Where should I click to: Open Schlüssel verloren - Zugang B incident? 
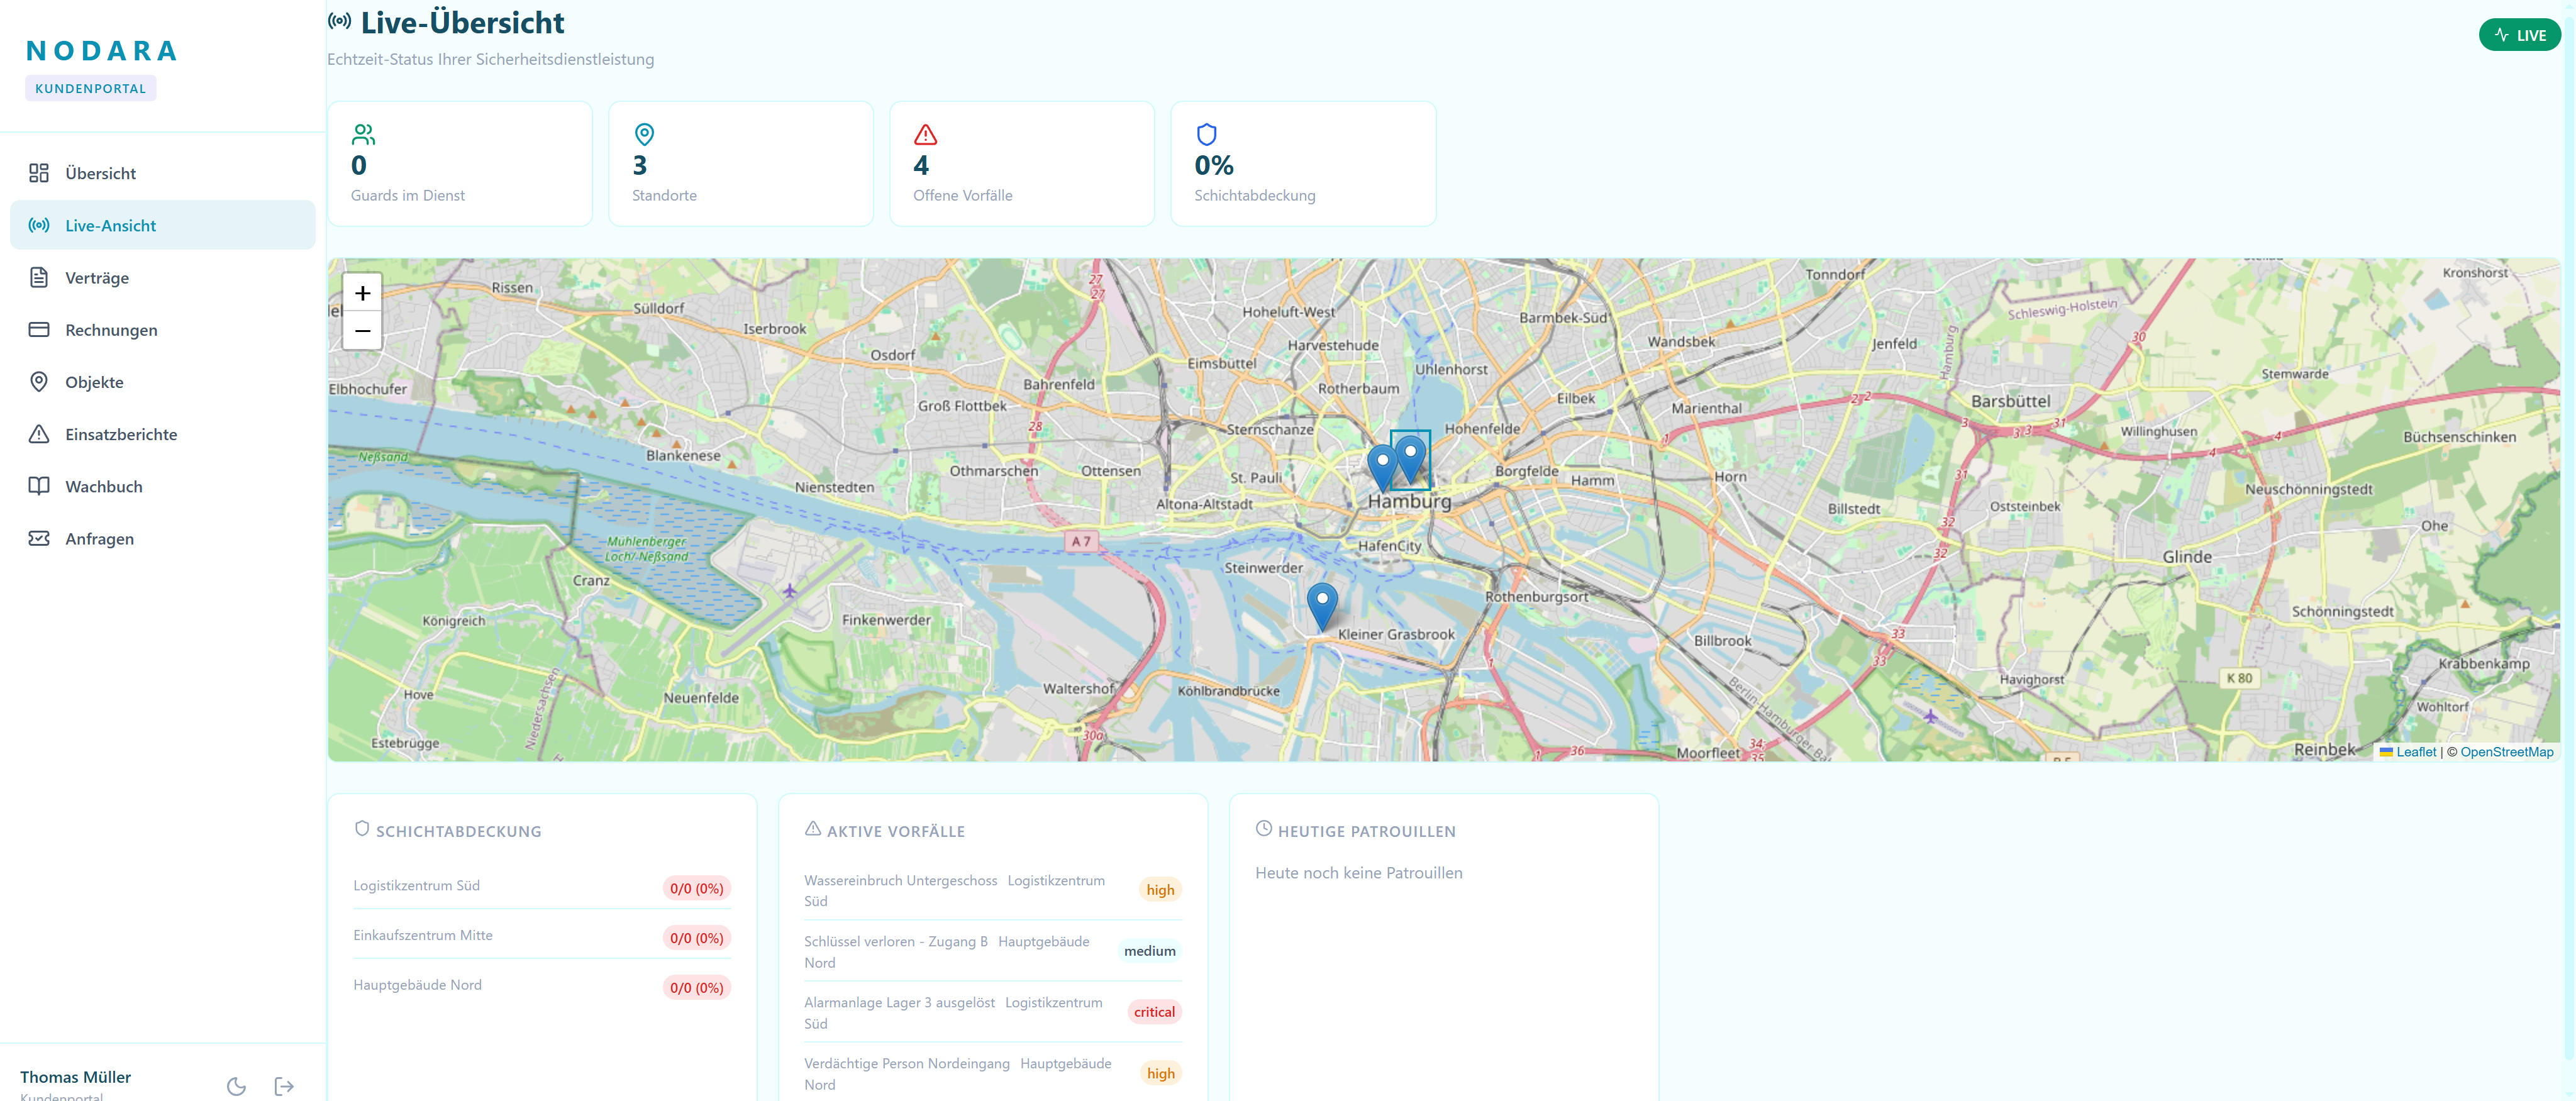(993, 951)
